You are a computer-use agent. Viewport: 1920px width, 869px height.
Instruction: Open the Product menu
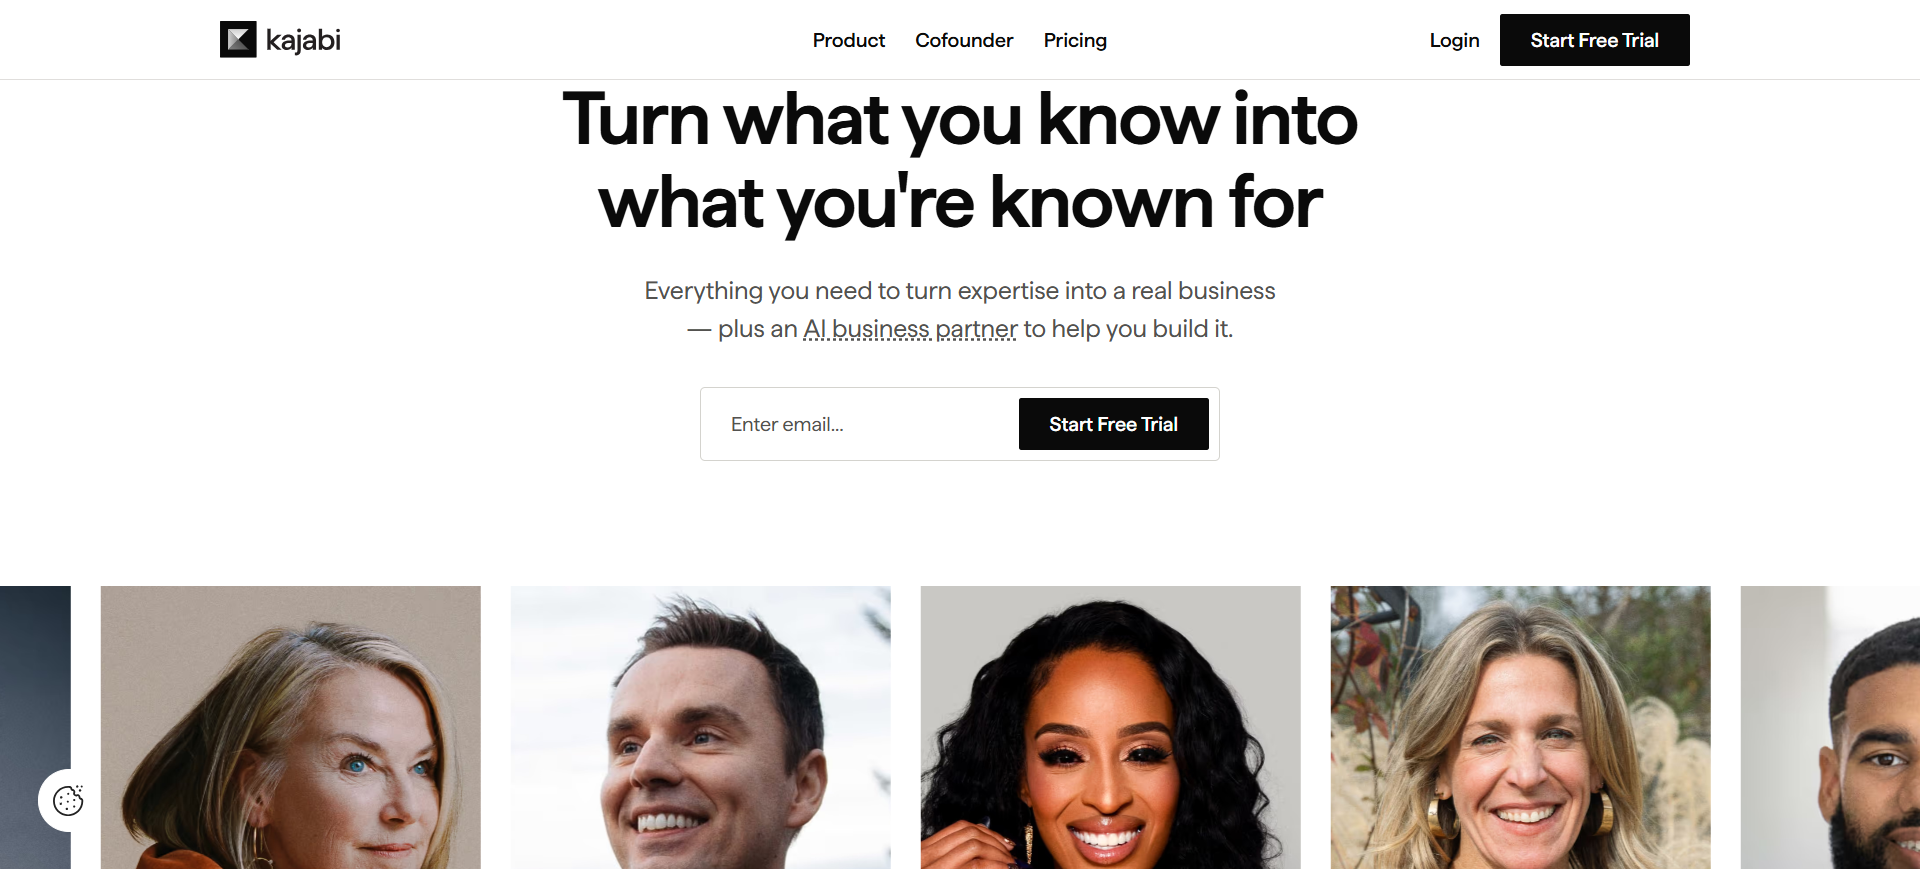coord(849,40)
